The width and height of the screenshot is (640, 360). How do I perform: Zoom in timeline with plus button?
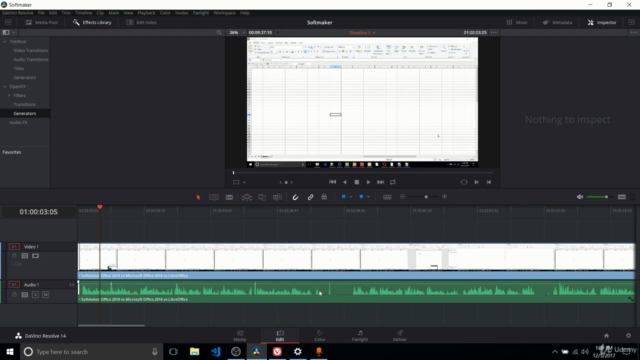444,197
